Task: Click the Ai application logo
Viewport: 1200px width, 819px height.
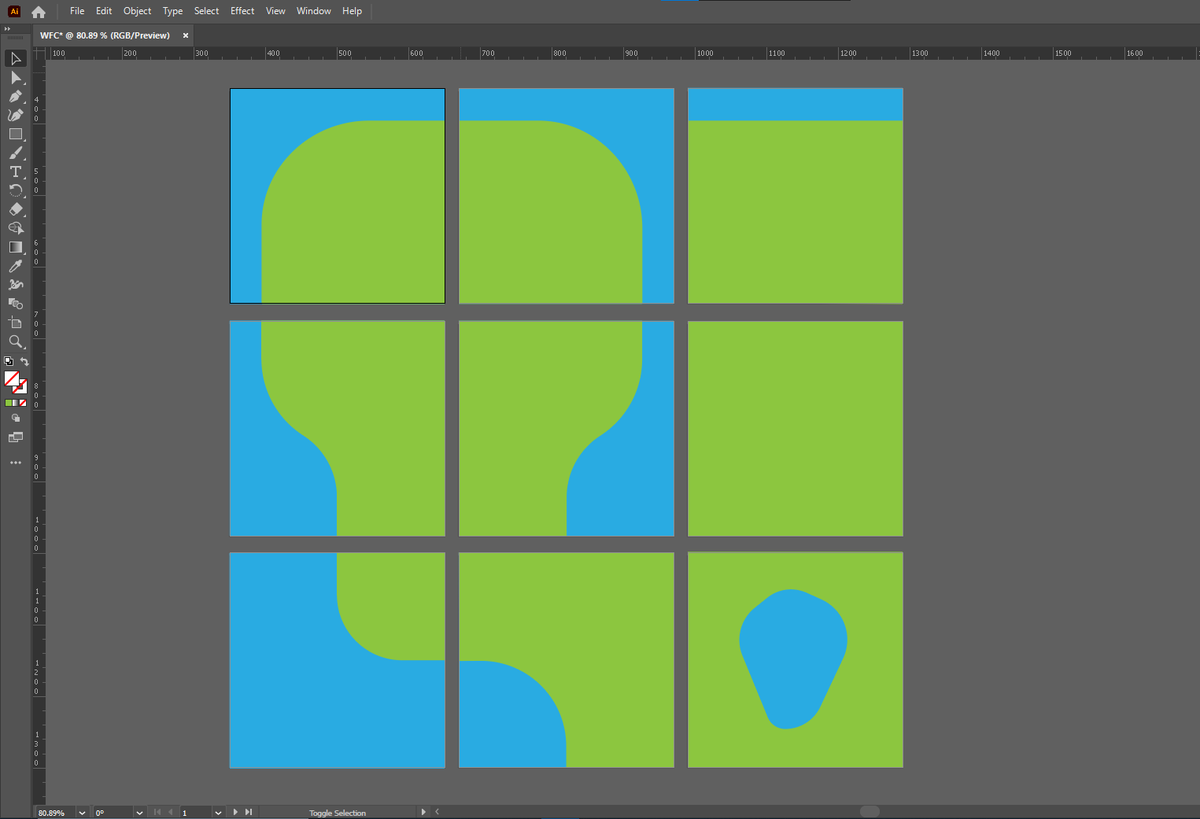Action: pos(14,12)
